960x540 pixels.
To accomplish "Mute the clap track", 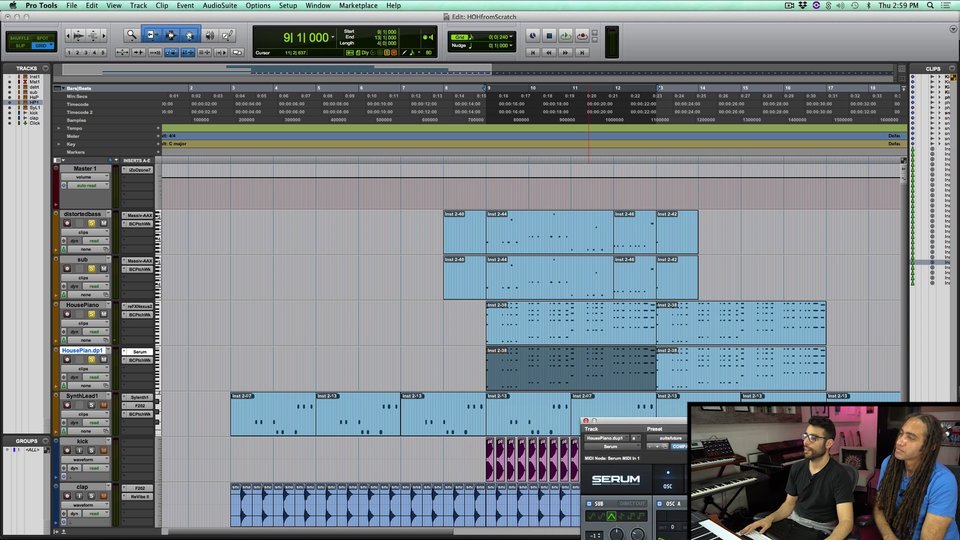I will [x=103, y=496].
